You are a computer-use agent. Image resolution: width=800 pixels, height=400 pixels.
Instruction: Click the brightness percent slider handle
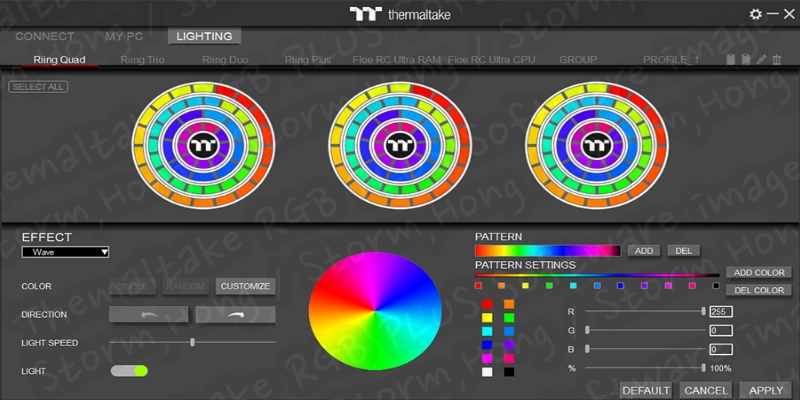point(704,368)
